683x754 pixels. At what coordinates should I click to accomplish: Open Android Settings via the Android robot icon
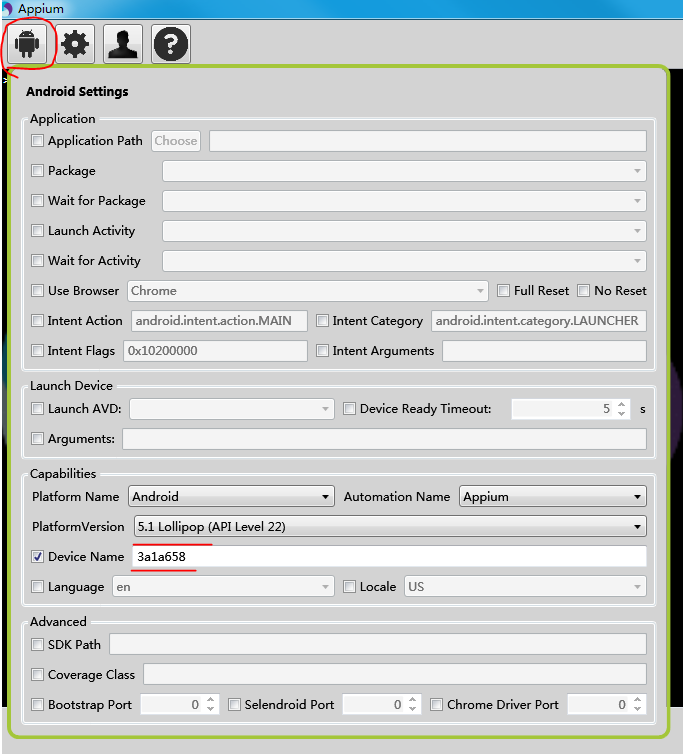click(27, 44)
